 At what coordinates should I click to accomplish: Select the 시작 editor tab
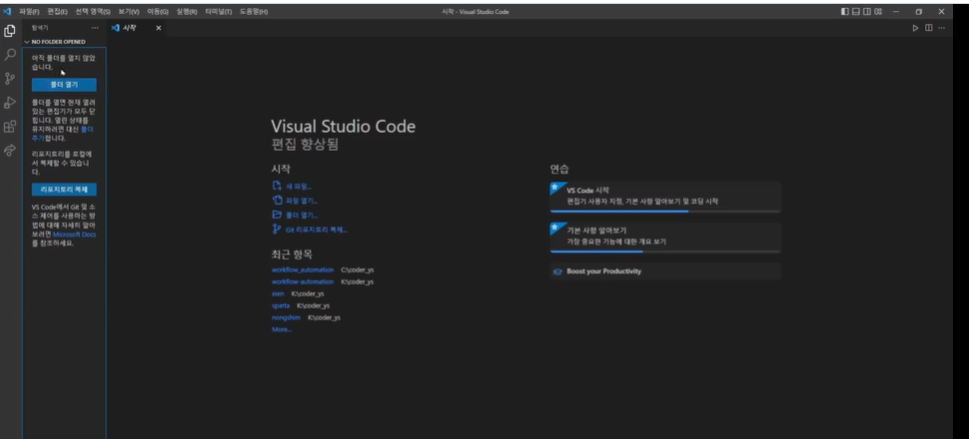(x=137, y=28)
